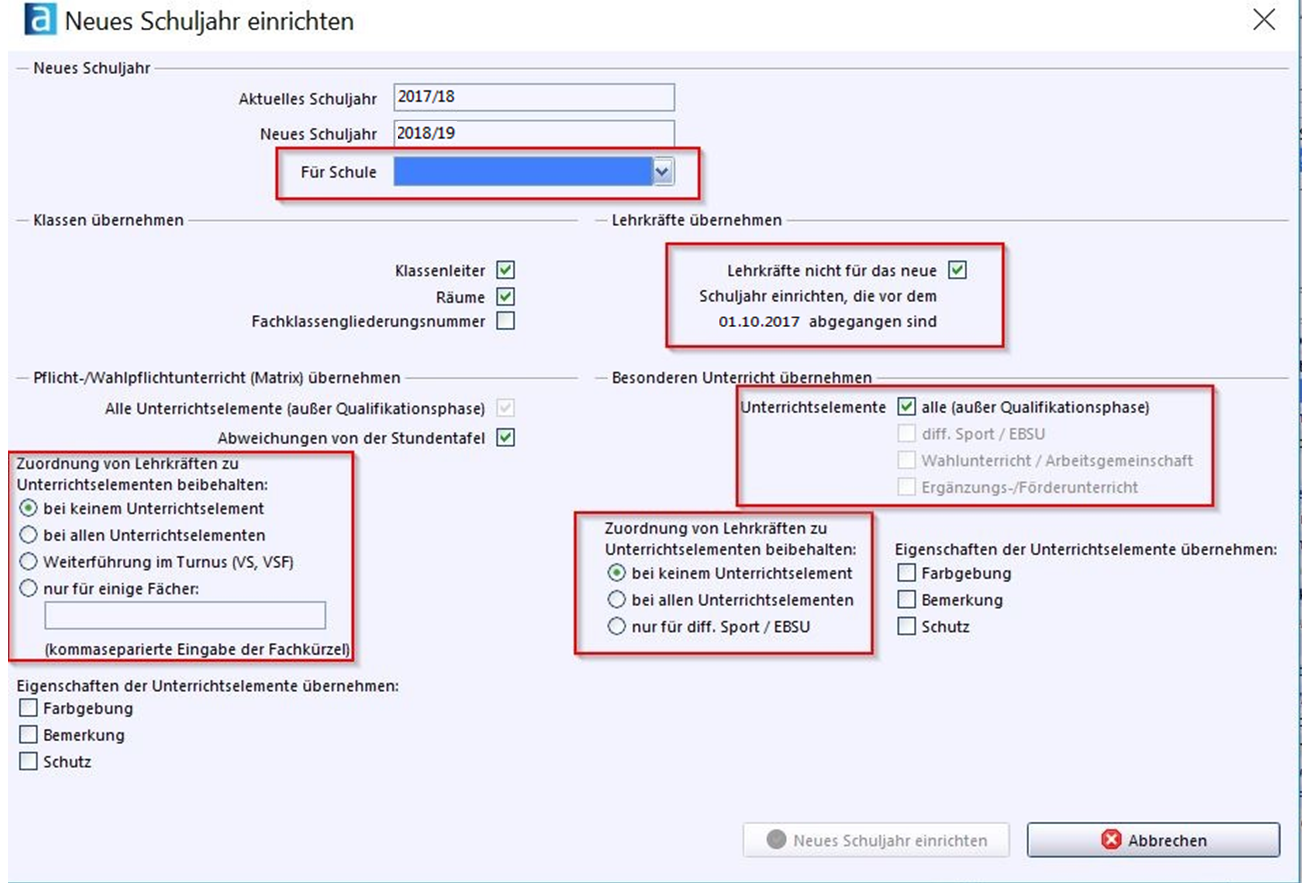Enable Schutz checkbox under Besonderen Unterricht
The width and height of the screenshot is (1302, 883).
[906, 627]
